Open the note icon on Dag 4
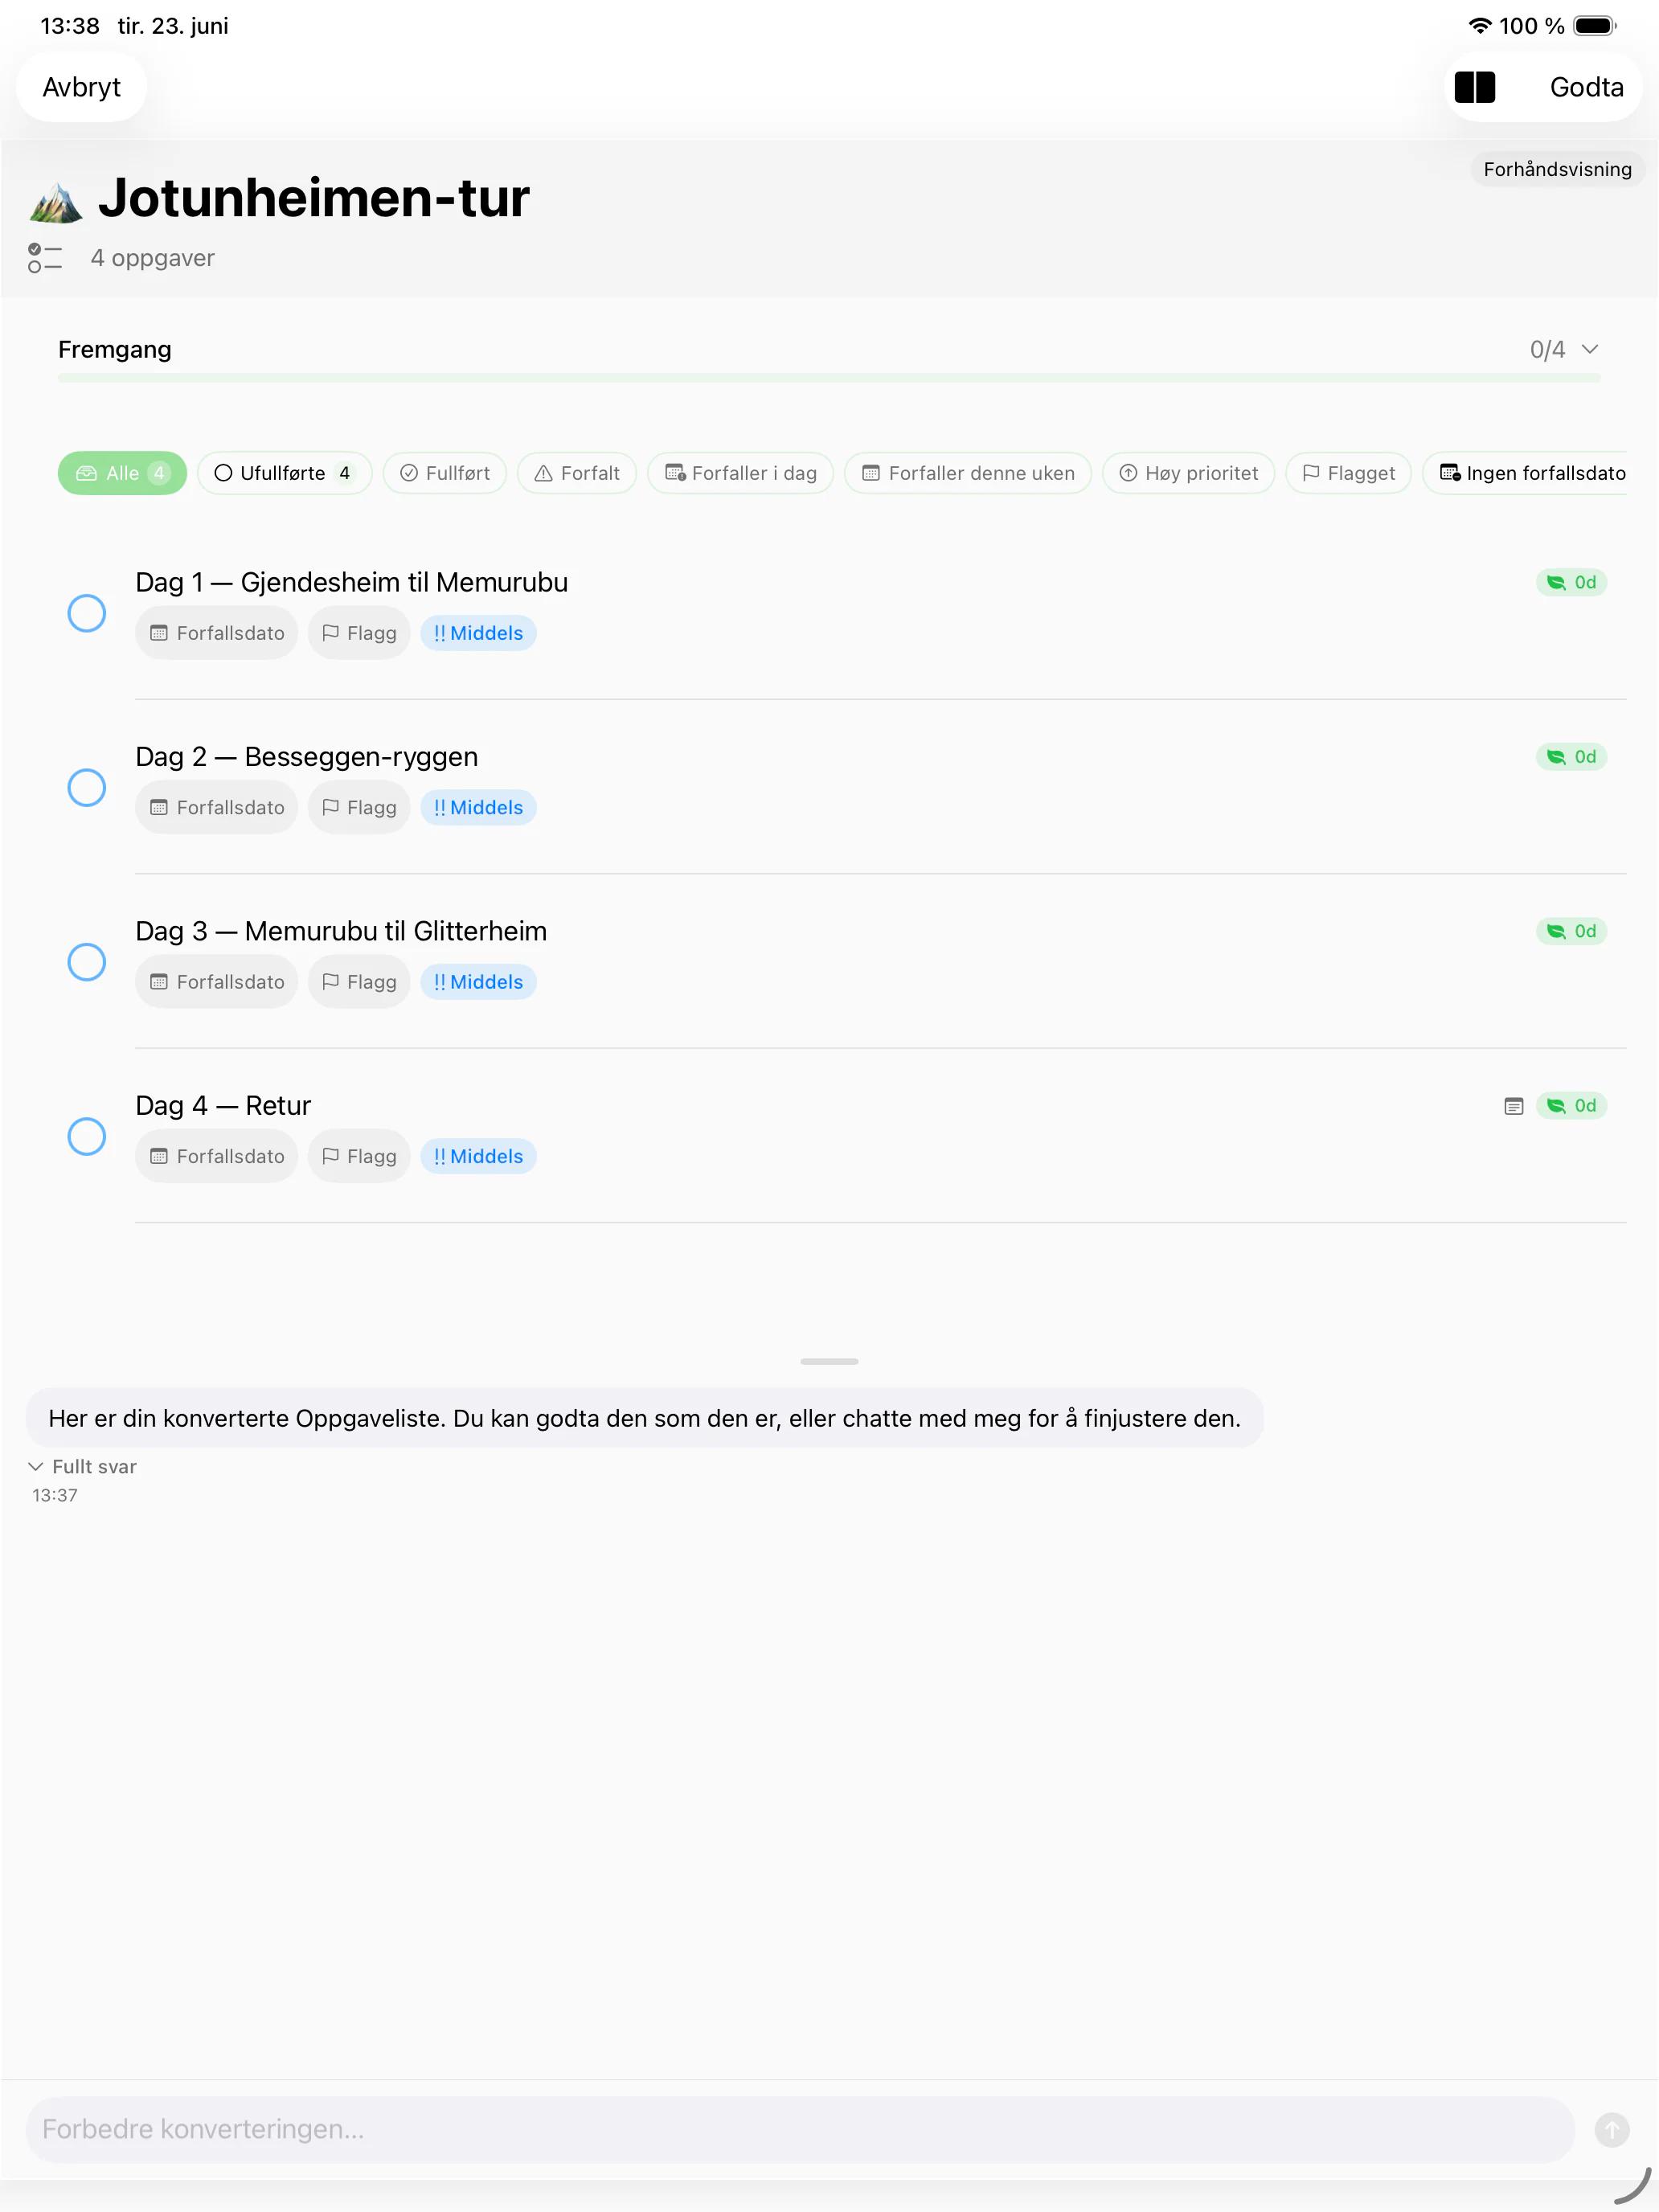The image size is (1659, 2212). coord(1513,1106)
